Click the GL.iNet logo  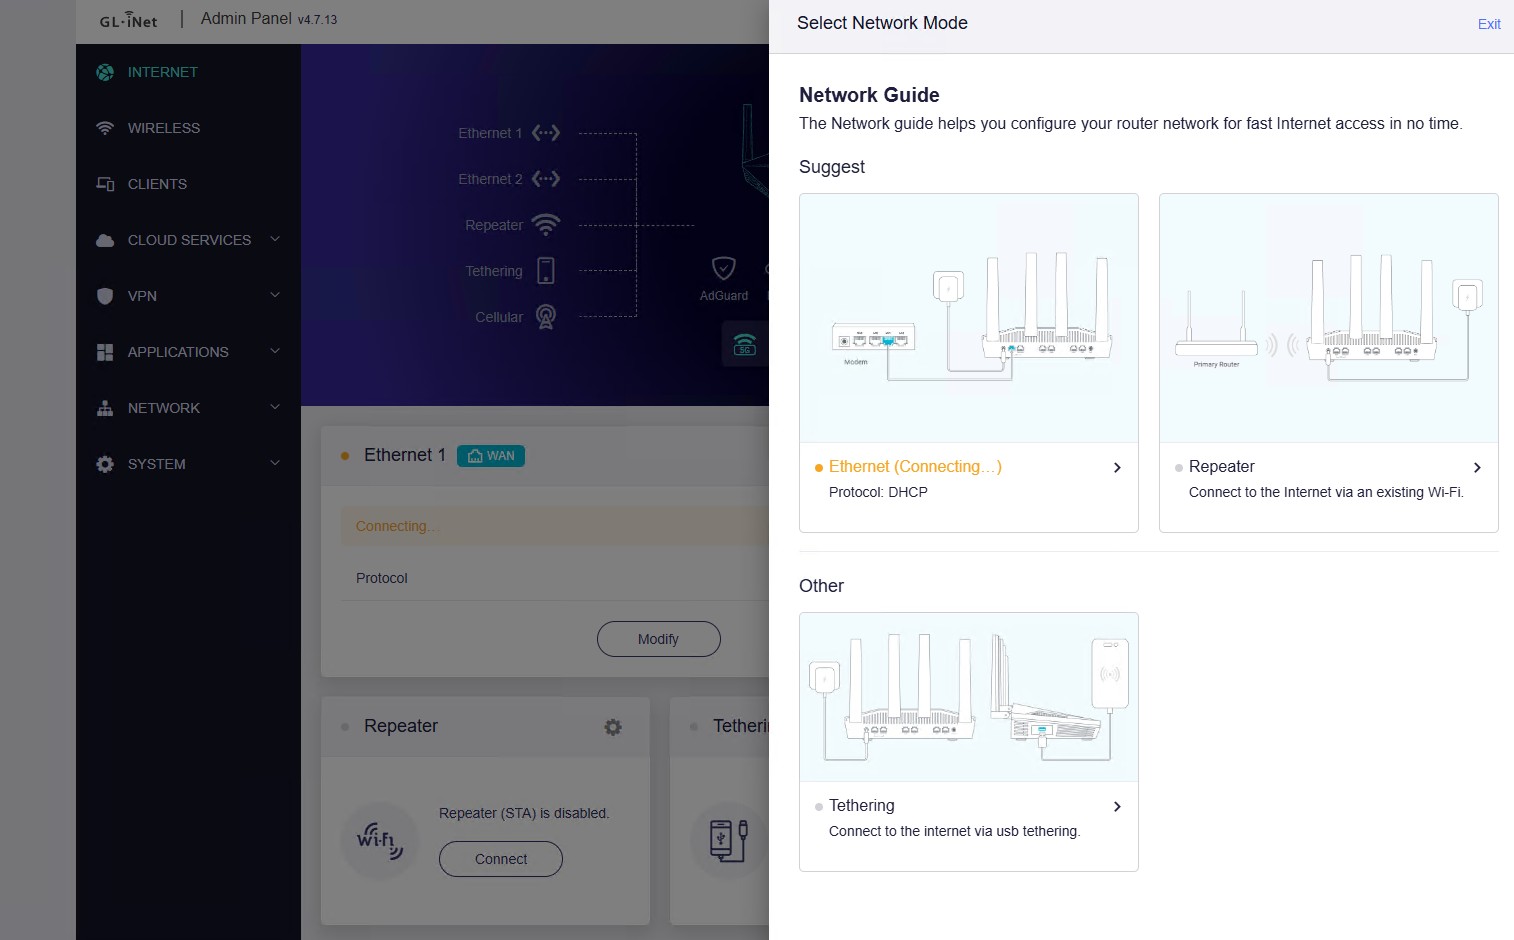pyautogui.click(x=129, y=20)
